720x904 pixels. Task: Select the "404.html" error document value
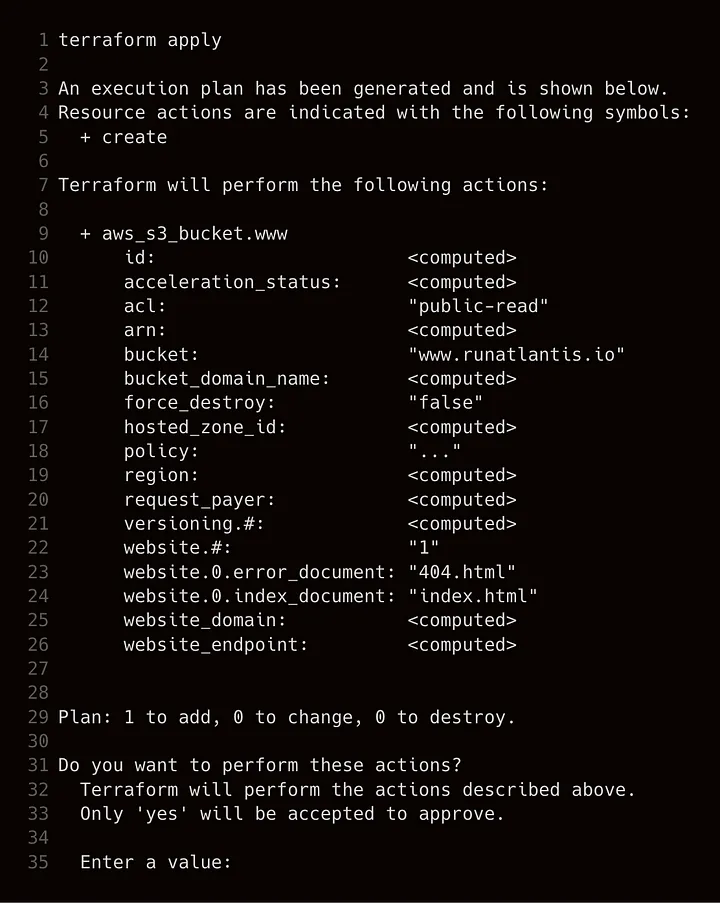tap(462, 572)
